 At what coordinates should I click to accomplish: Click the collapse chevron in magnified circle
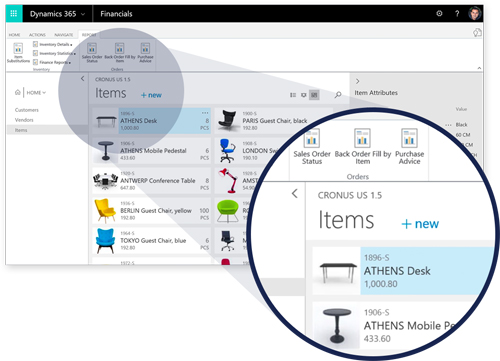(295, 193)
